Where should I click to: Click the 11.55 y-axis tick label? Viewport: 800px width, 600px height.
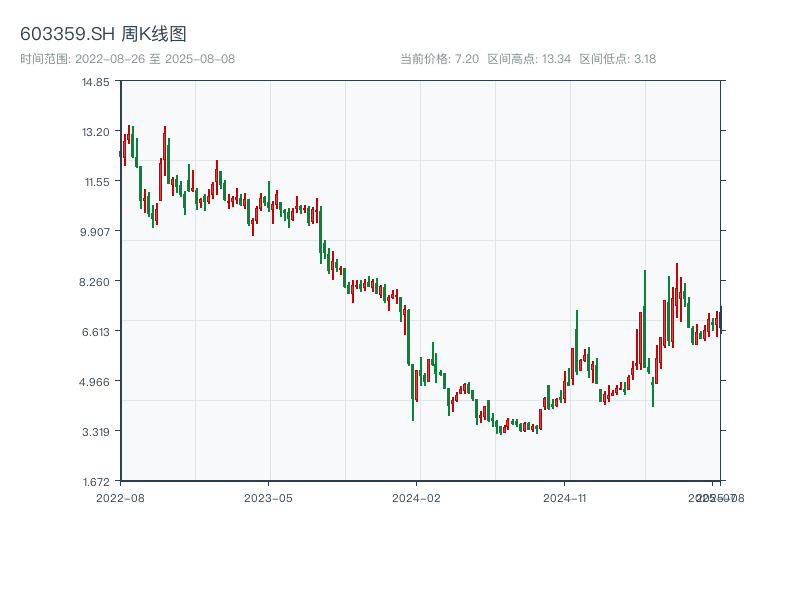(96, 182)
